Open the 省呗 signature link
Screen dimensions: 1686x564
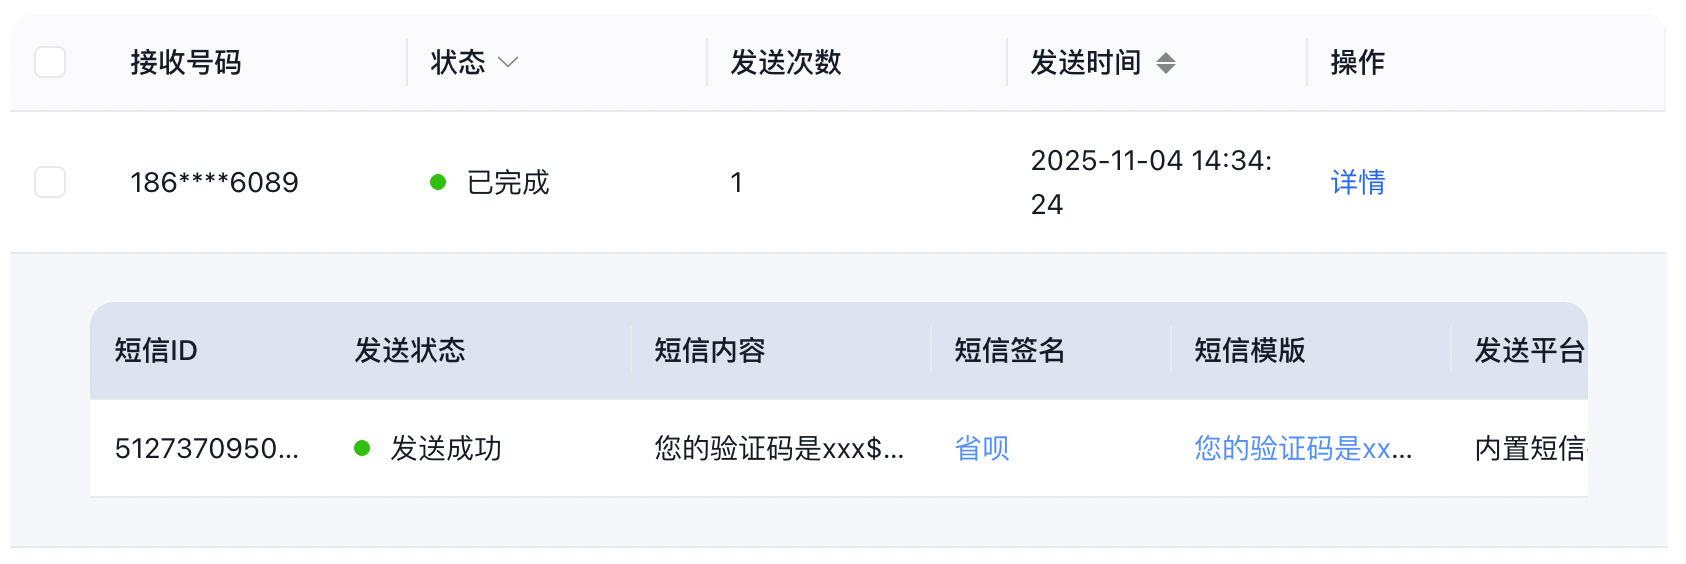tap(981, 448)
